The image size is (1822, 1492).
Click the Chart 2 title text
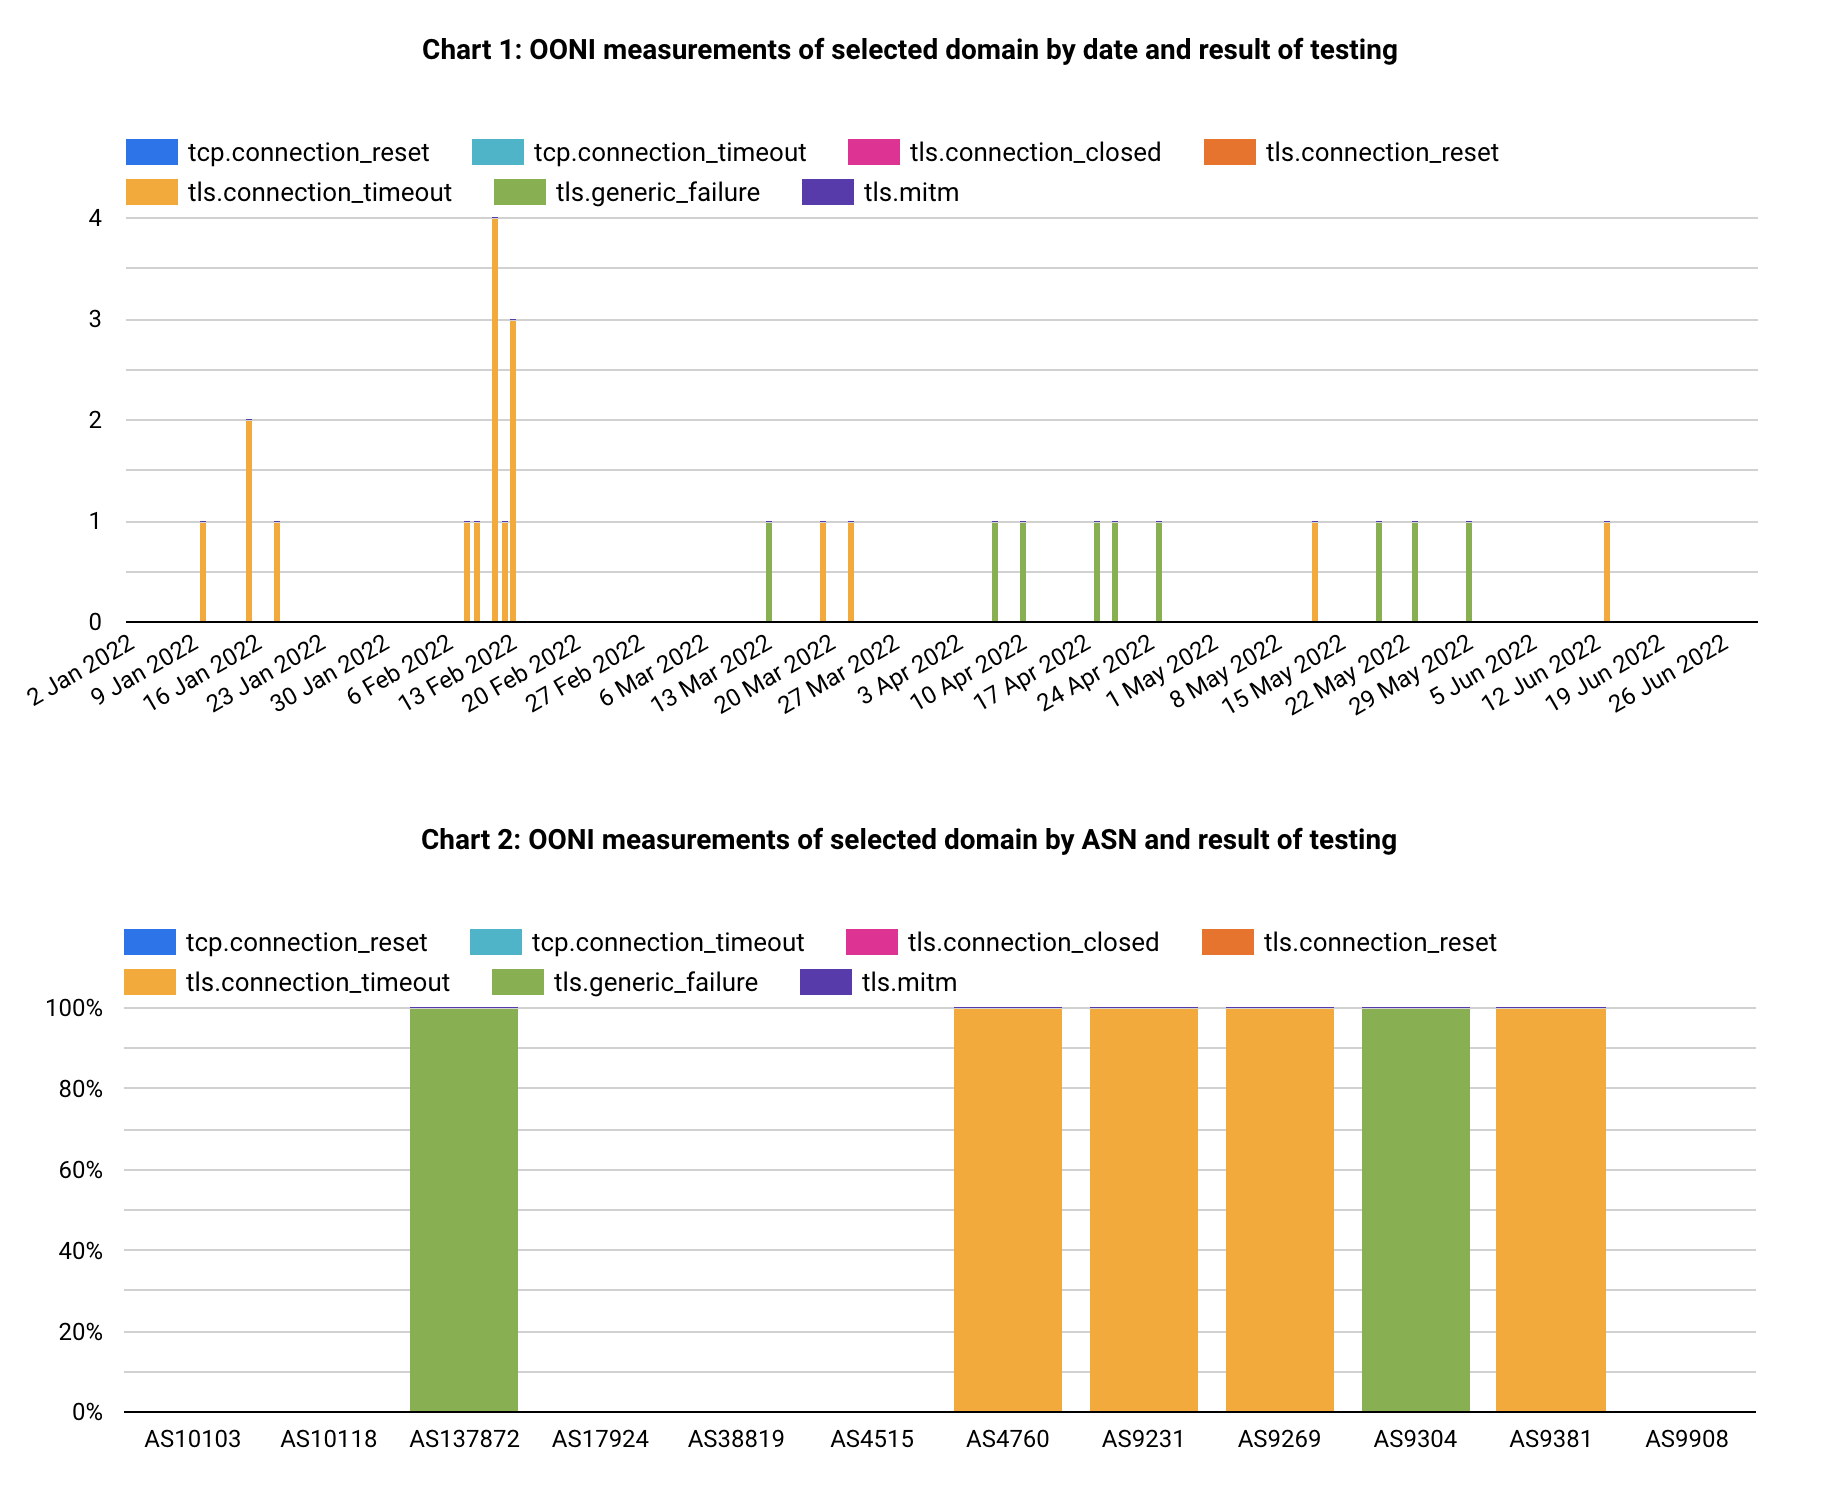908,840
